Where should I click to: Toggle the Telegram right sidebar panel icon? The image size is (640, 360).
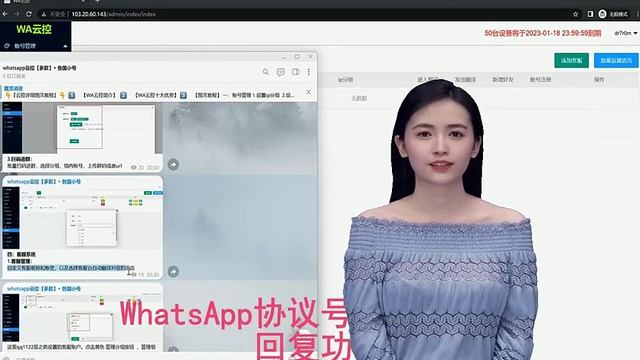coord(296,72)
